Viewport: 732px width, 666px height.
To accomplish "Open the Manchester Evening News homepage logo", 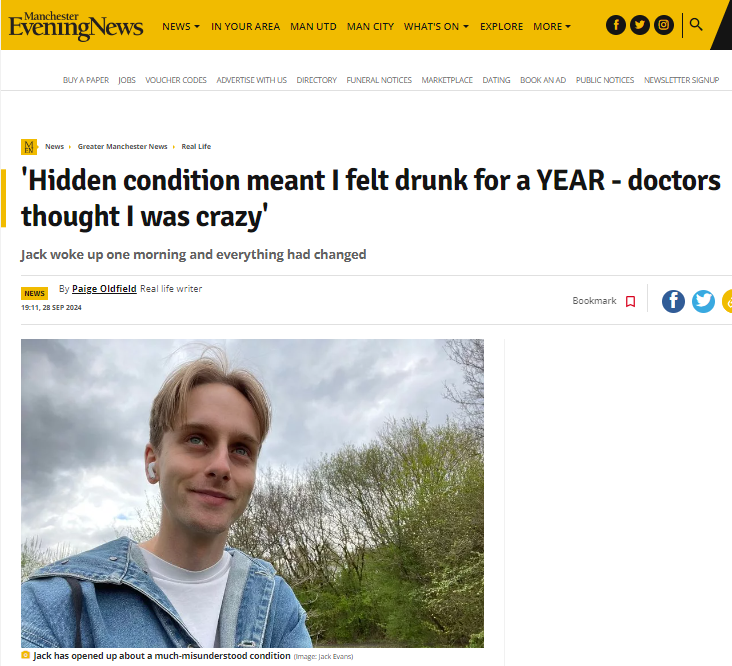I will coord(76,25).
